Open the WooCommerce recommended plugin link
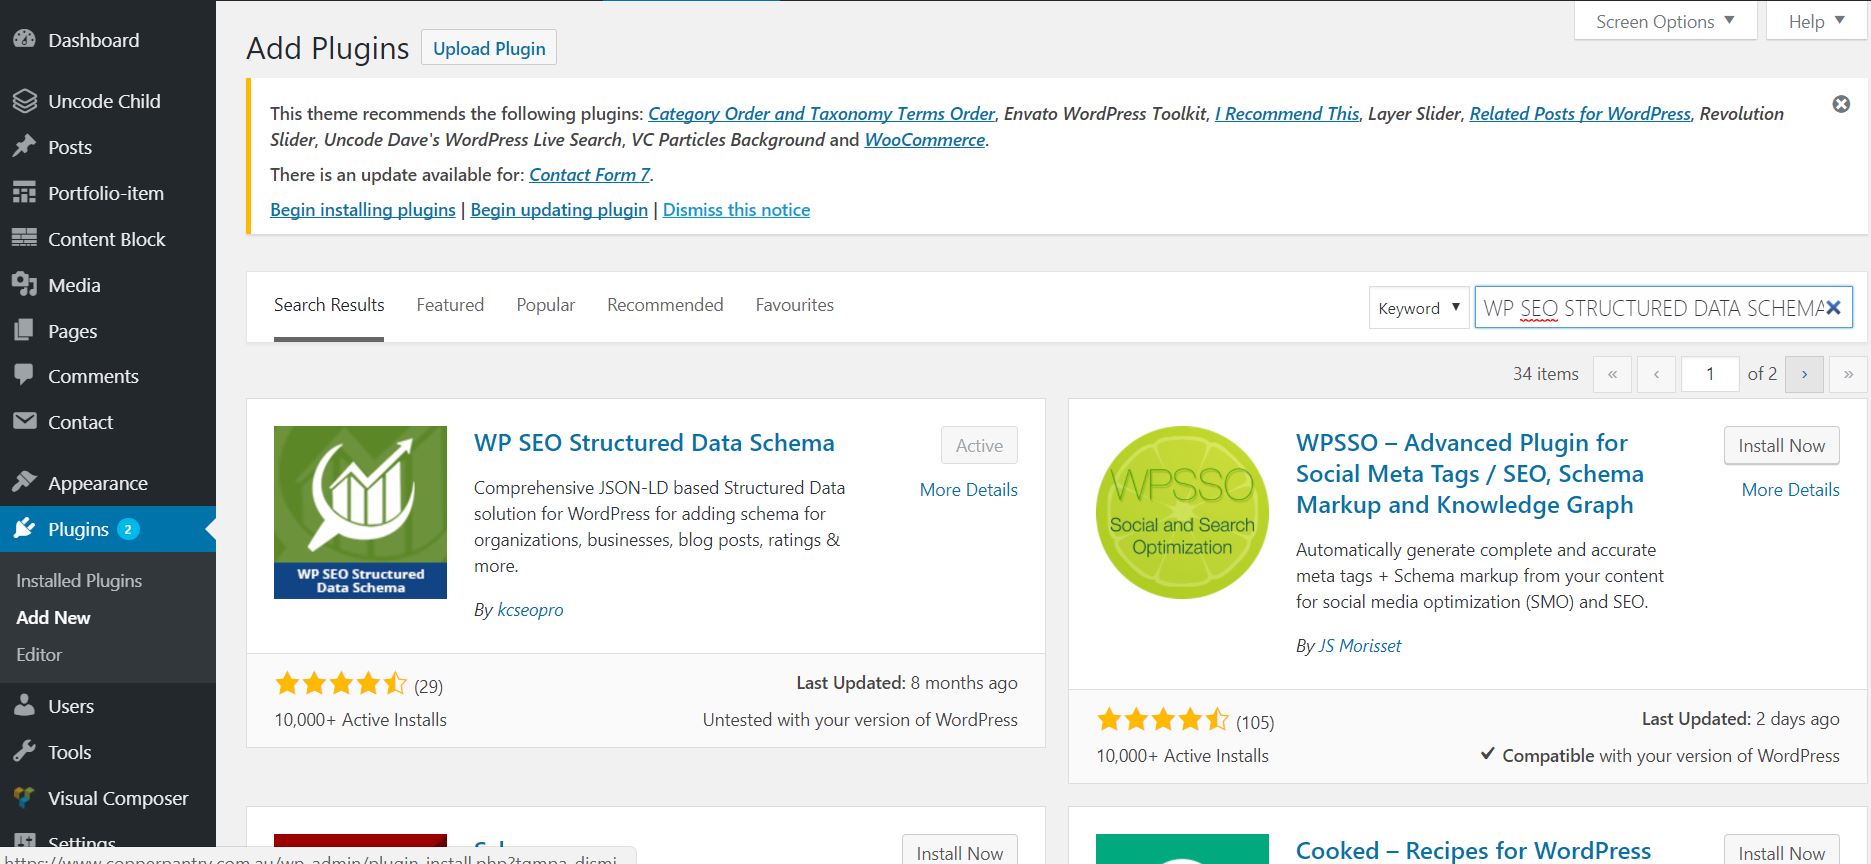The height and width of the screenshot is (864, 1871). click(x=925, y=140)
